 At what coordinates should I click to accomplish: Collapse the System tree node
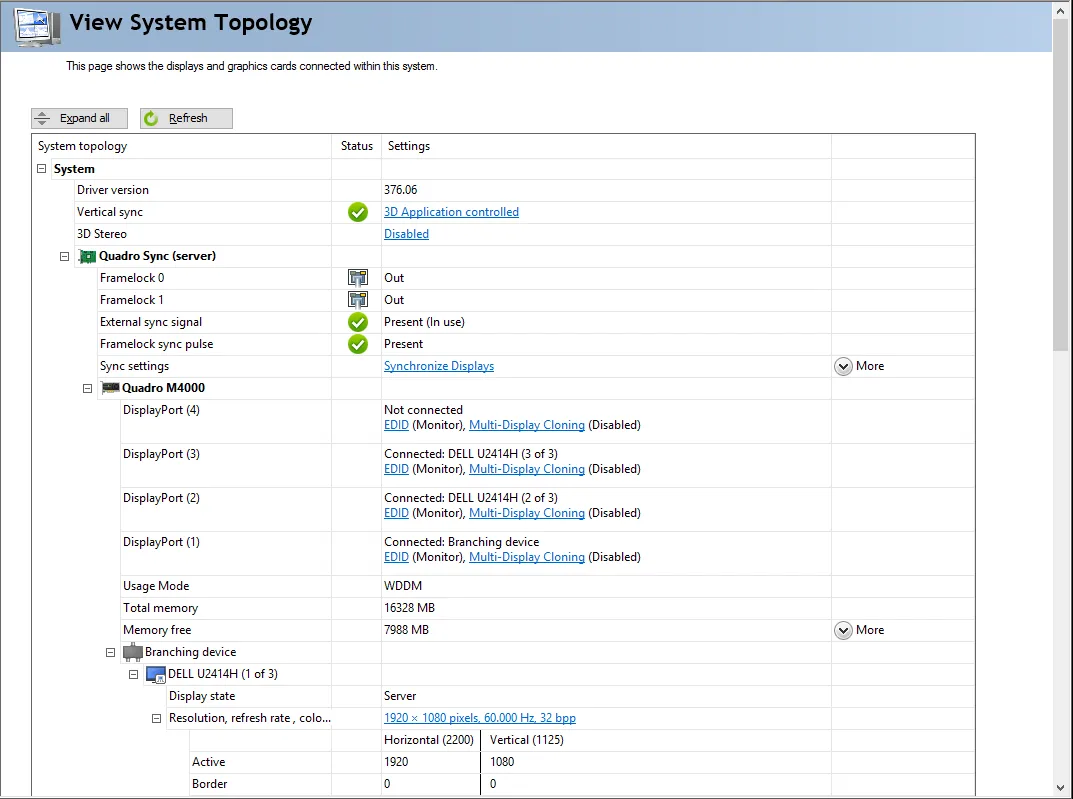[x=42, y=169]
